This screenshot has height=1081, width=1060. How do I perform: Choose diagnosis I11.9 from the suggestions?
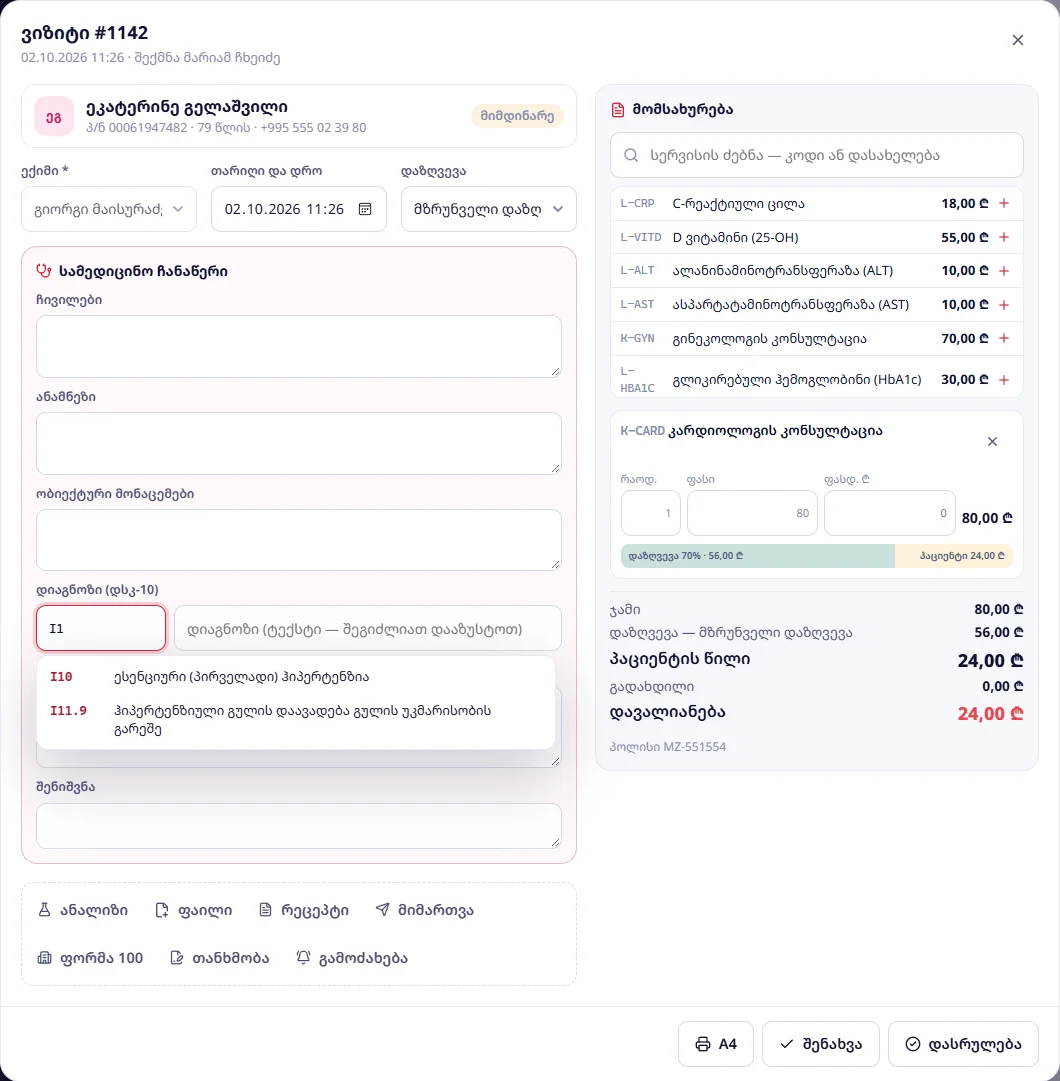(296, 720)
